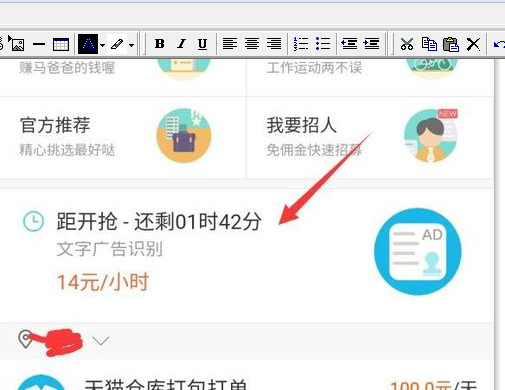
Task: Toggle underline formatting
Action: point(202,44)
